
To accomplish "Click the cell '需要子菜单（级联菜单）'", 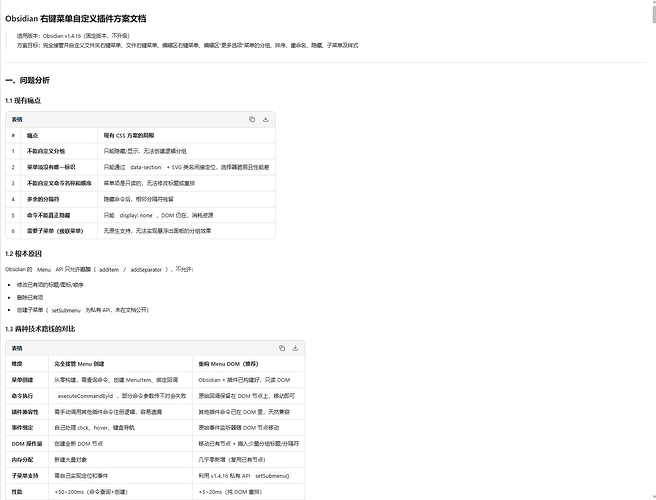I will pos(55,231).
